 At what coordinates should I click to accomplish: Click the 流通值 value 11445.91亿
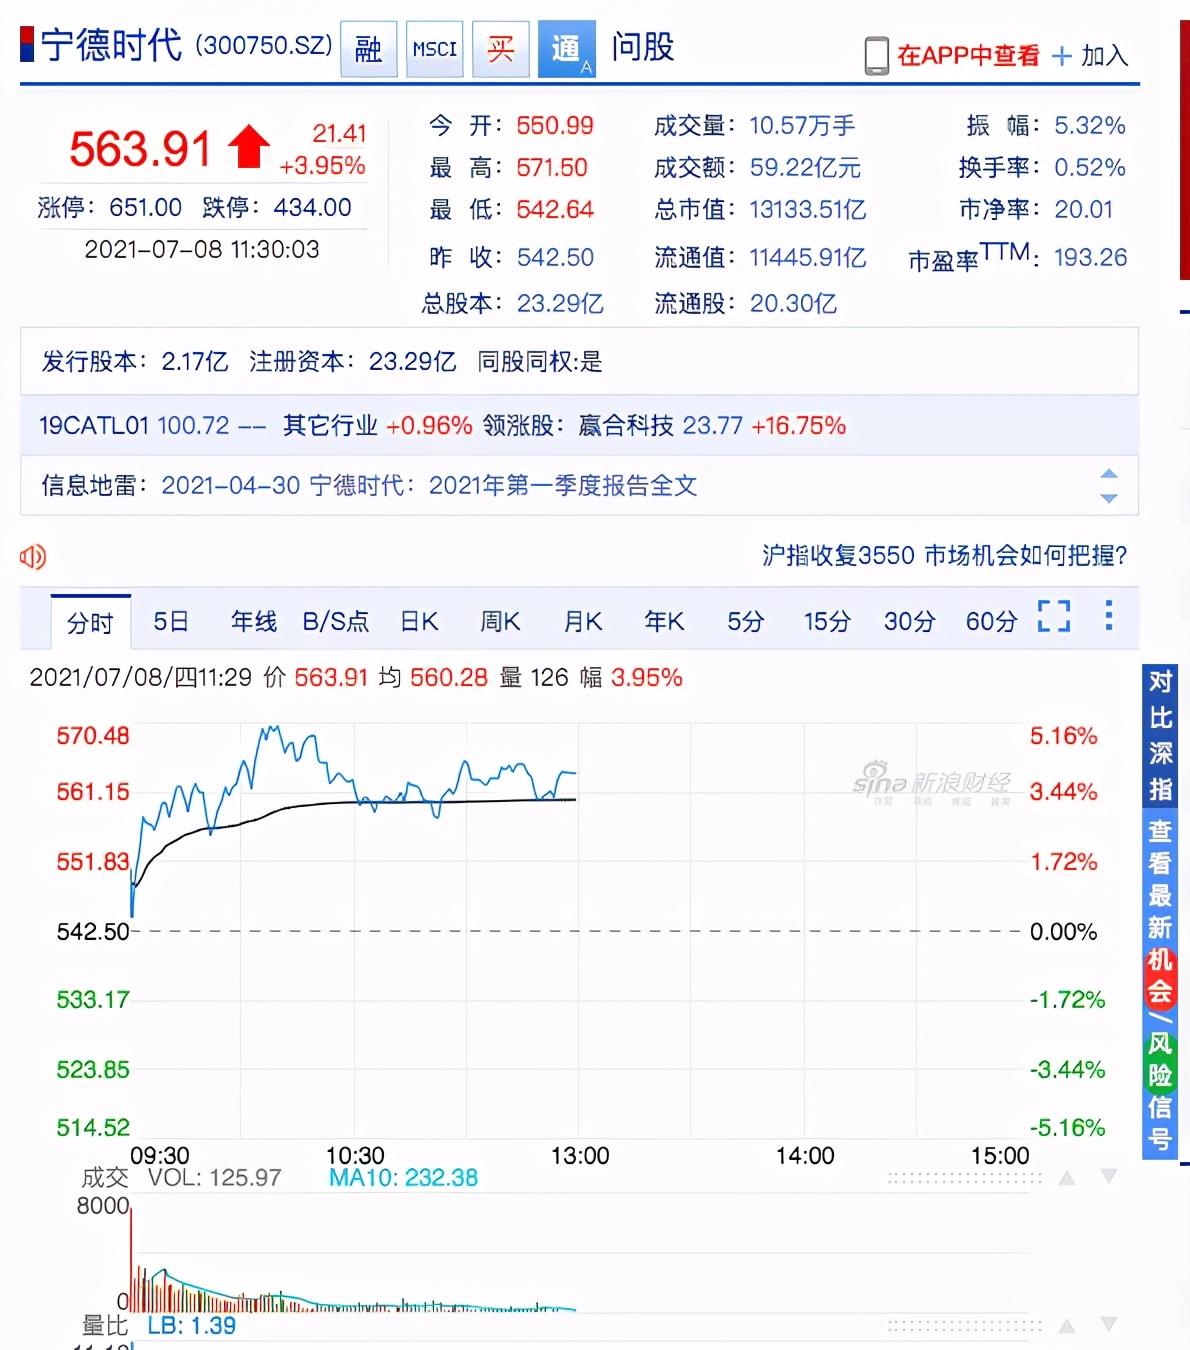pyautogui.click(x=808, y=258)
